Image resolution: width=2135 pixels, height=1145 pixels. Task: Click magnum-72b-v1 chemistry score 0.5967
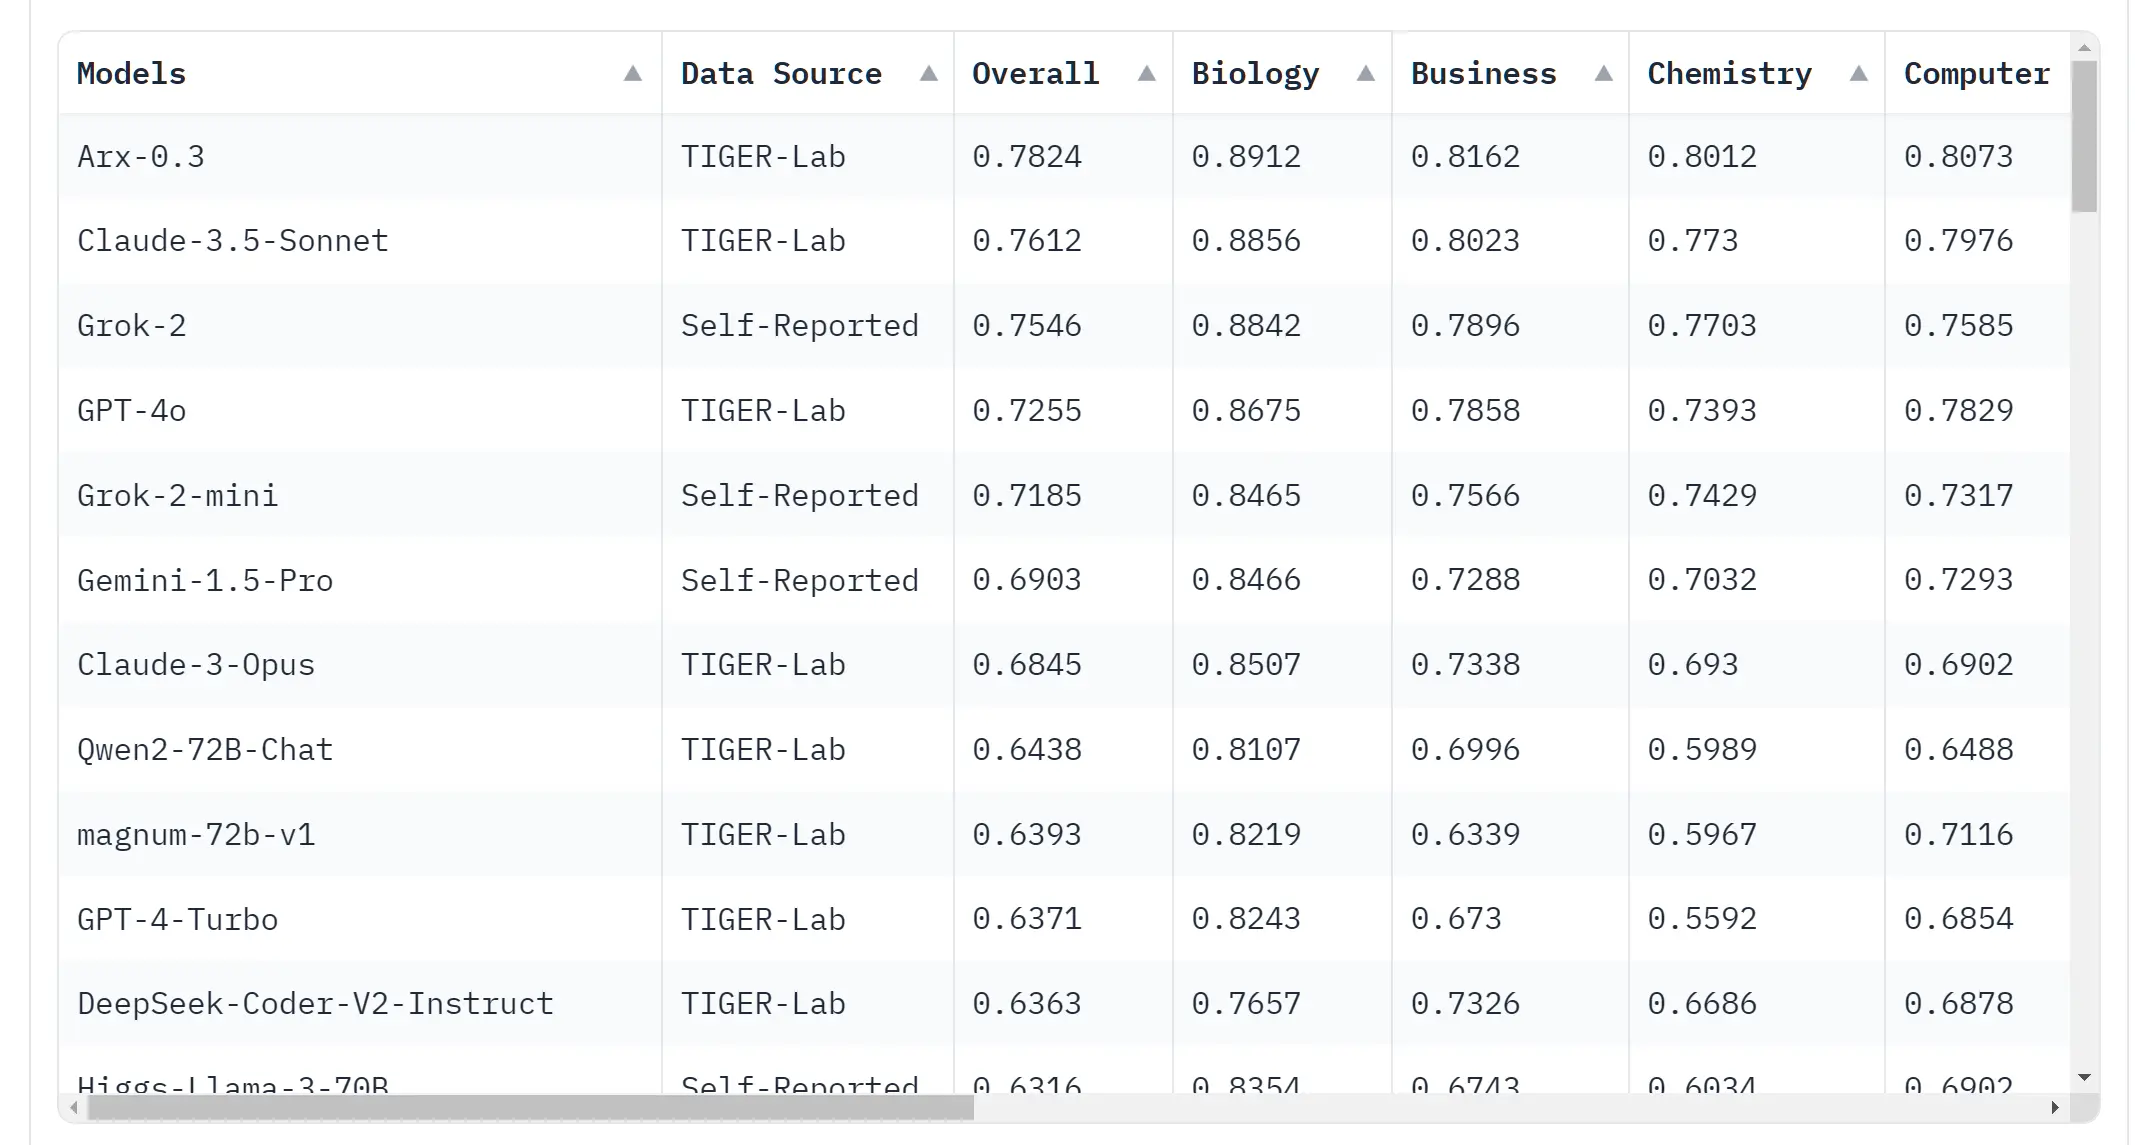tap(1702, 834)
